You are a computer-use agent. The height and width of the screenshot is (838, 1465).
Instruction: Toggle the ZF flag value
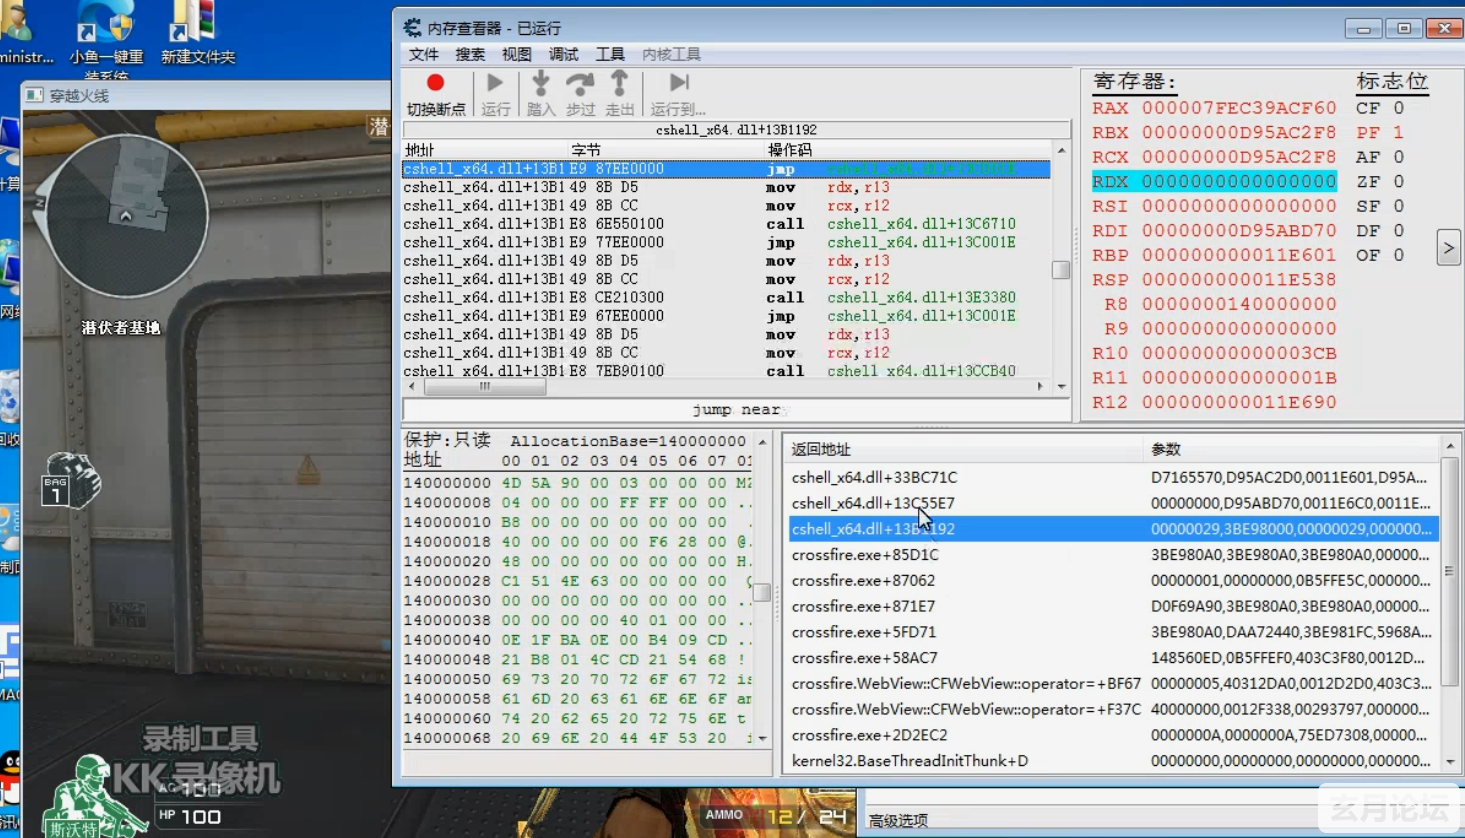pyautogui.click(x=1398, y=181)
